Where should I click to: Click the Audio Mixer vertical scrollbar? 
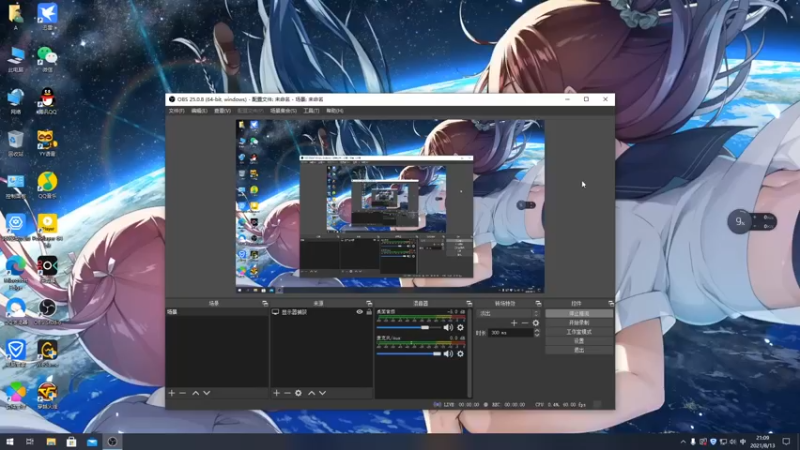coord(469,352)
